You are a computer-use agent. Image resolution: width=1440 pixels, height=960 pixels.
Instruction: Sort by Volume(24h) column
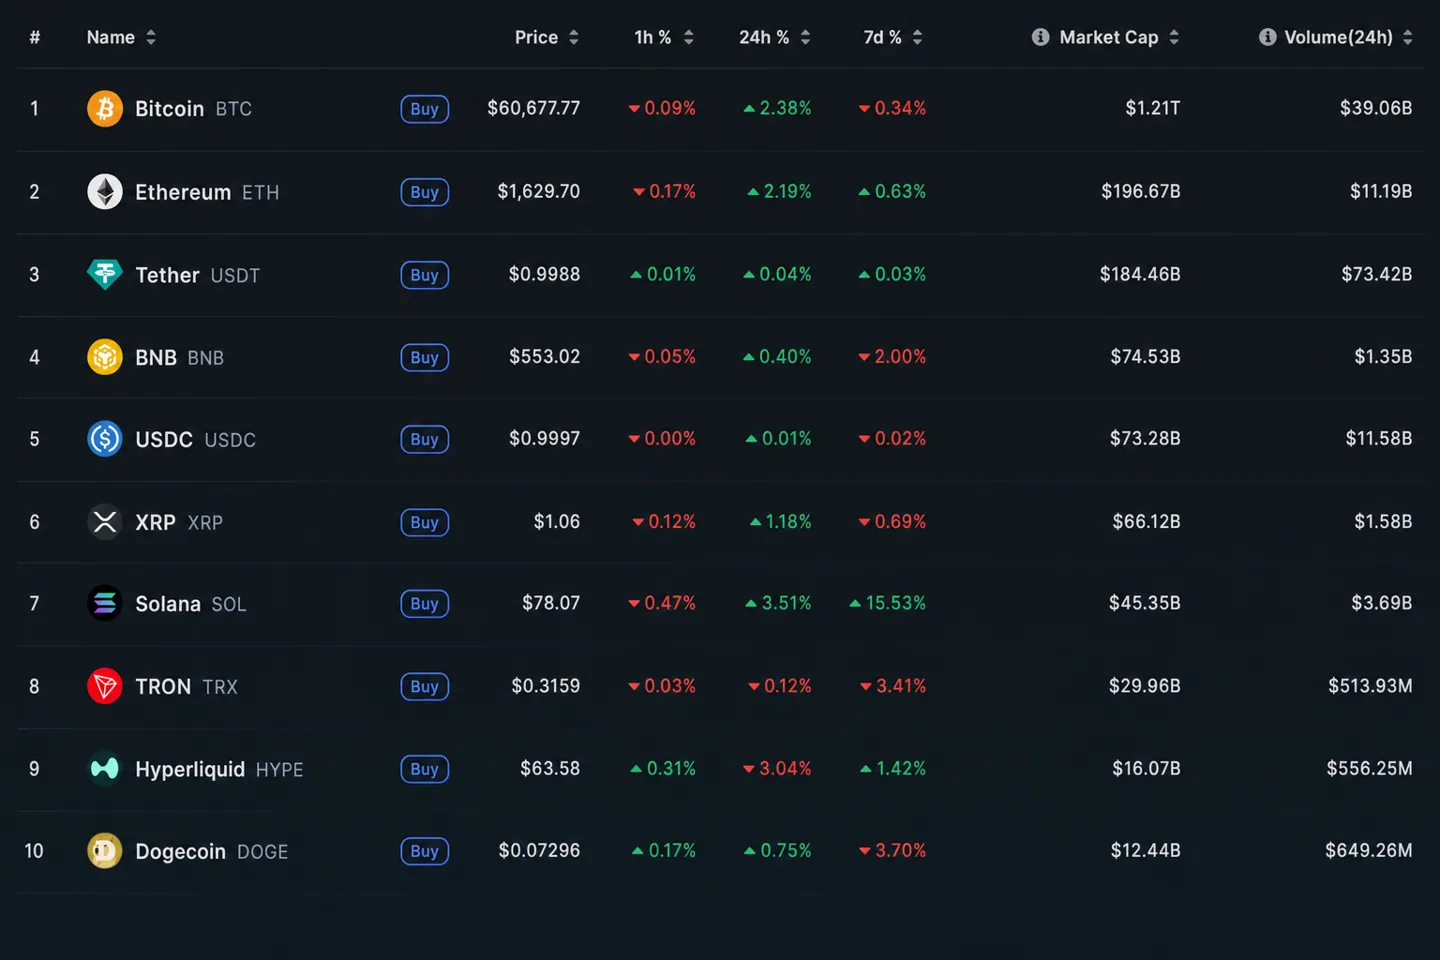[1348, 37]
